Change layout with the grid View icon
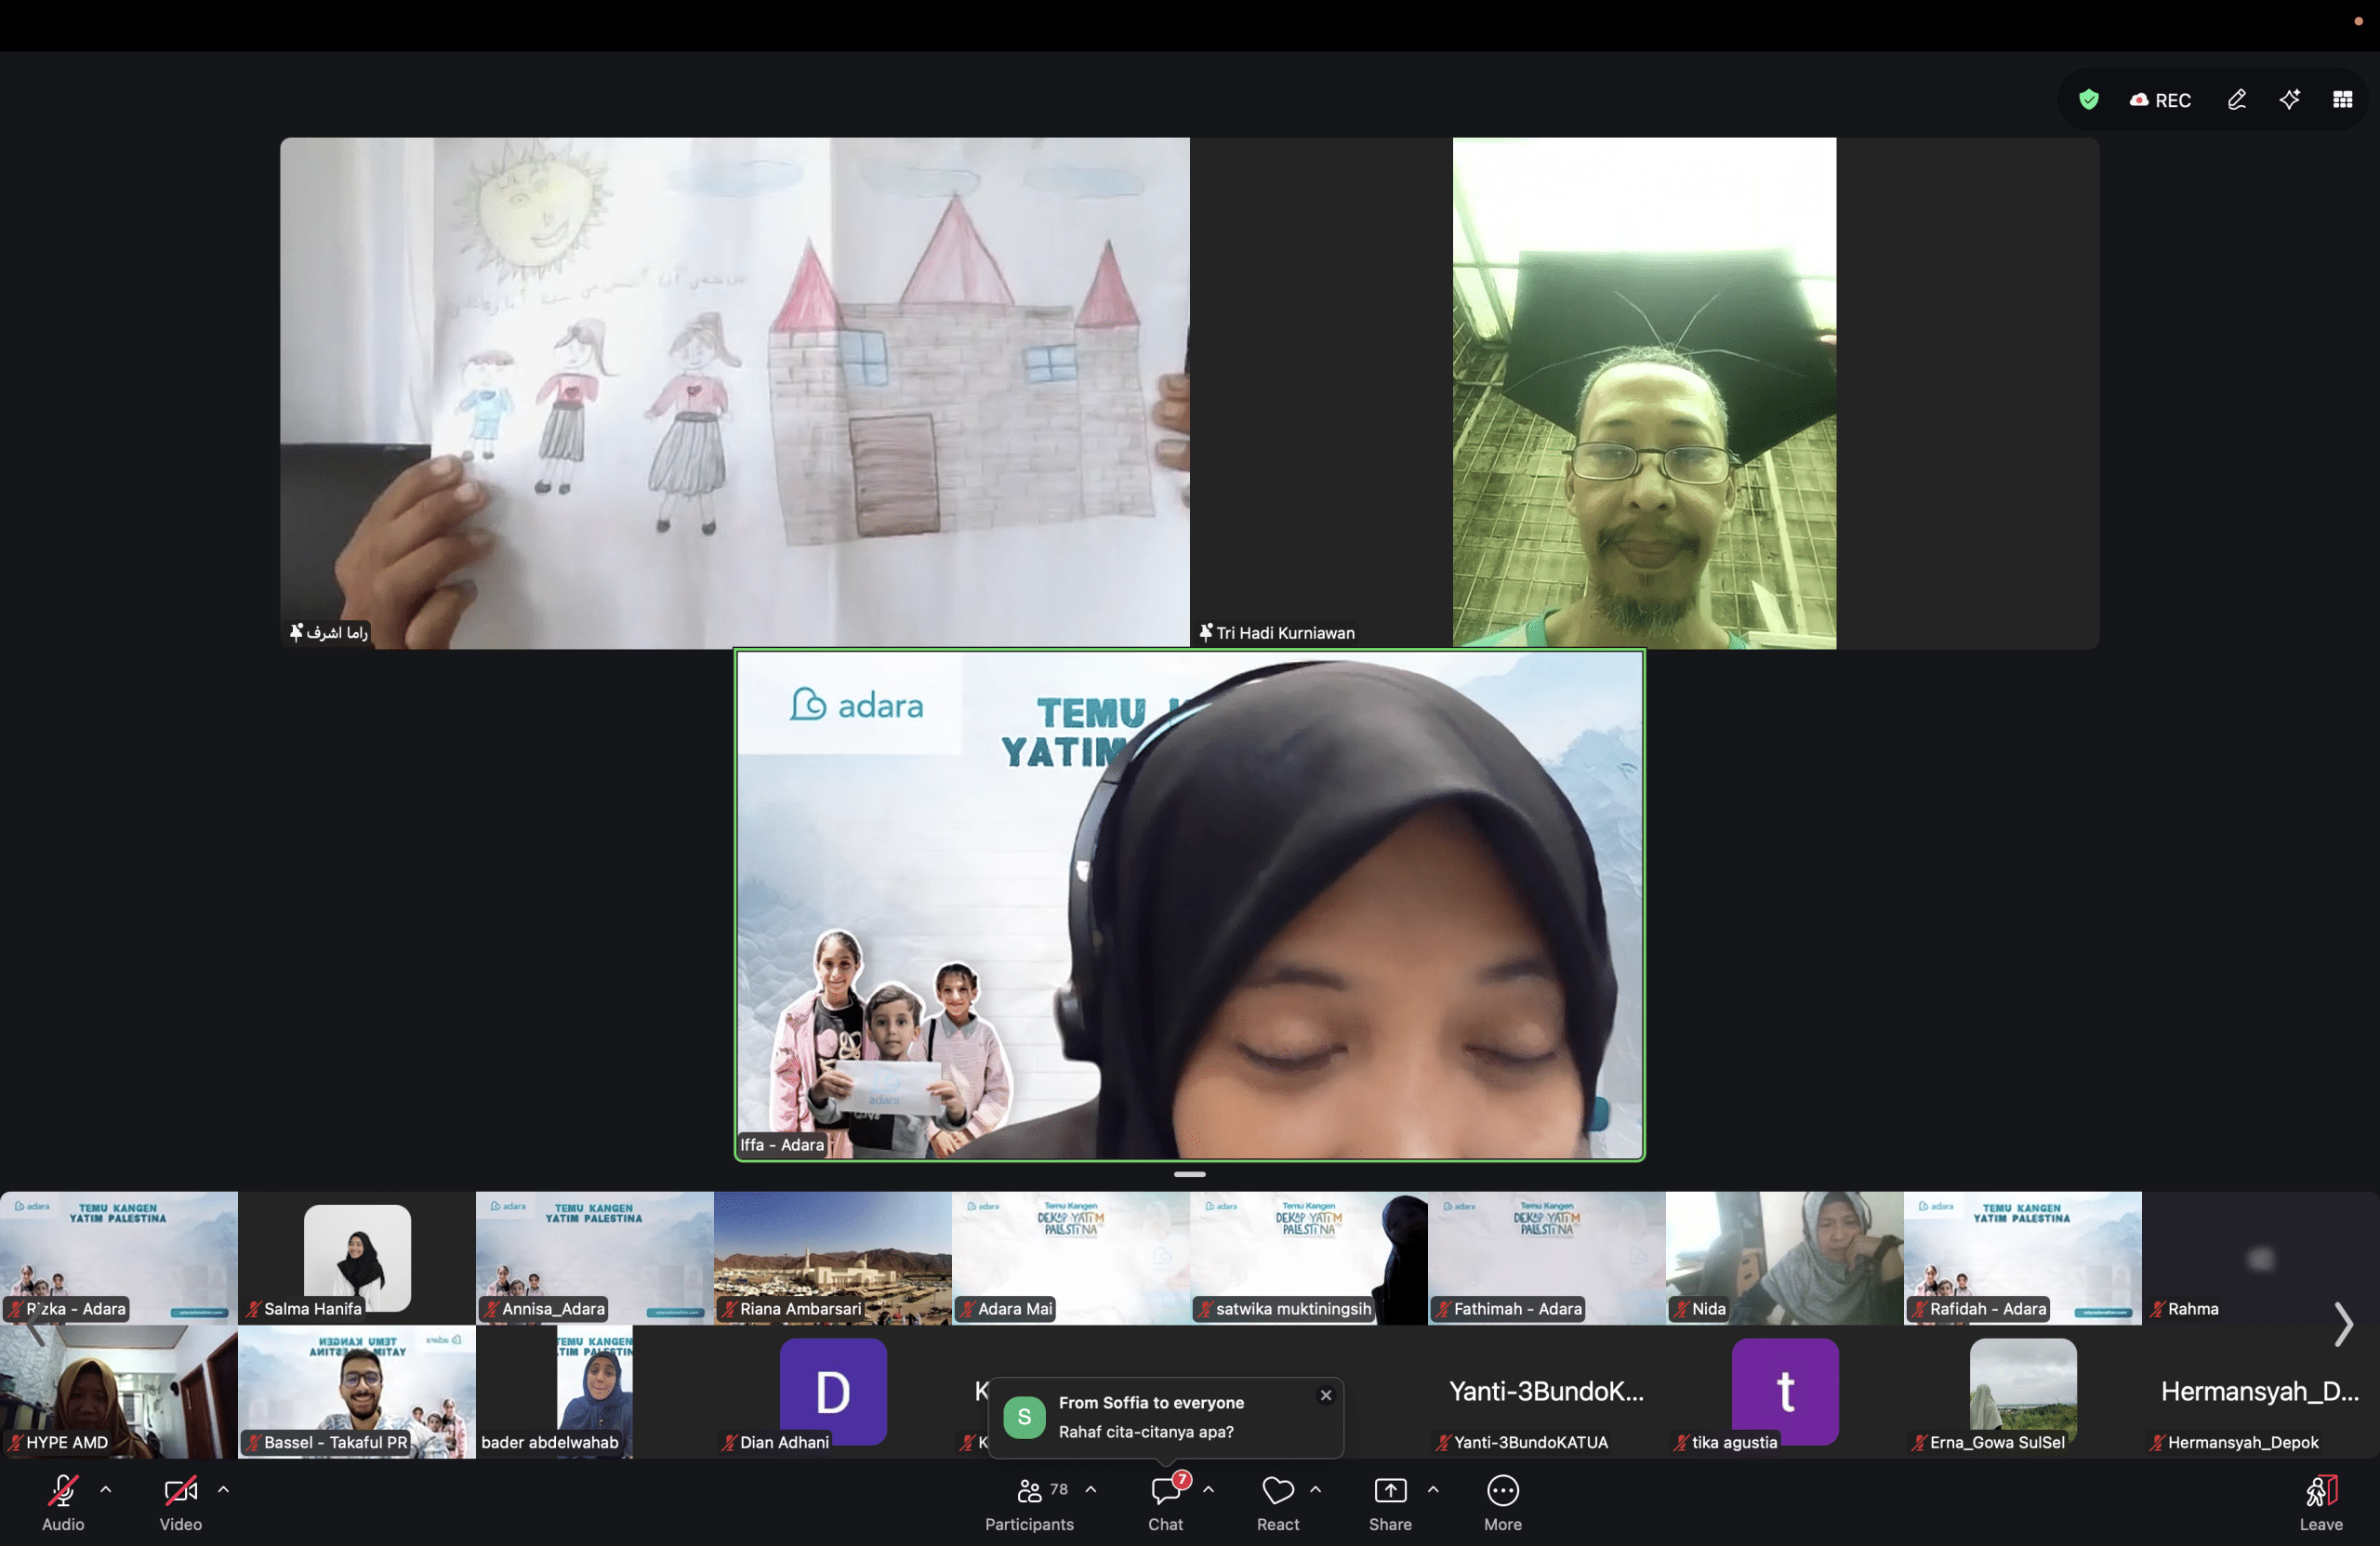Viewport: 2380px width, 1546px height. pos(2343,99)
